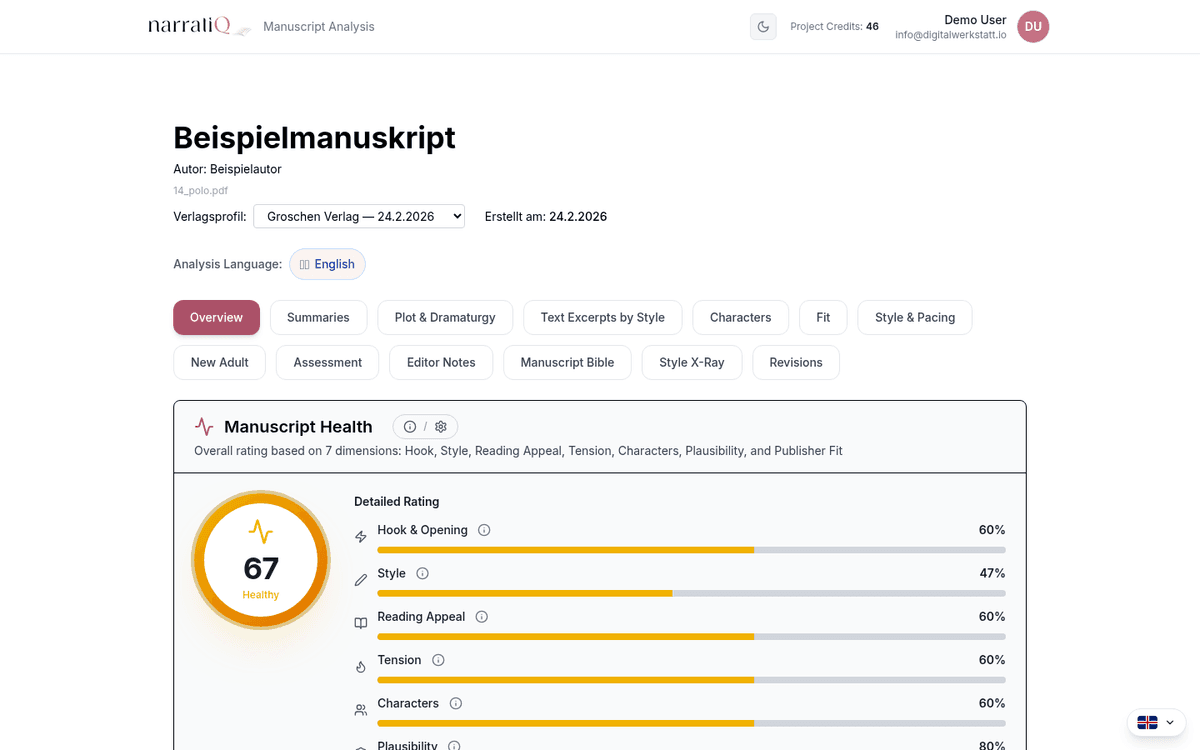Open the Style X-Ray tab
Viewport: 1200px width, 750px height.
691,362
